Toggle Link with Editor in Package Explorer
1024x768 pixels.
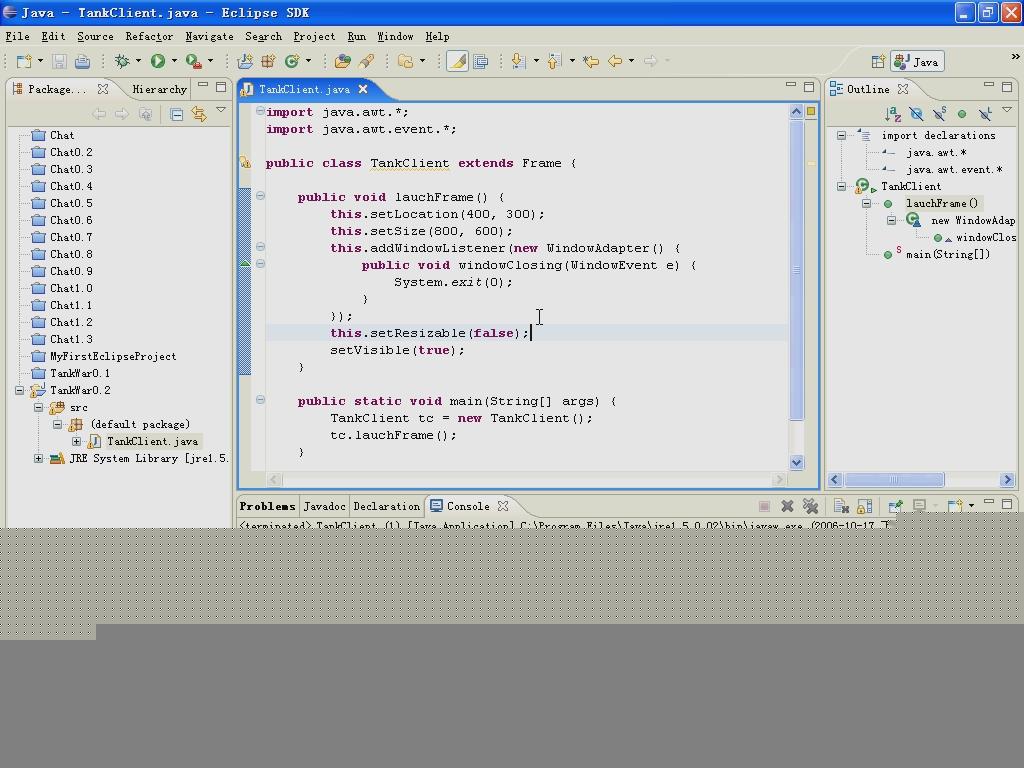point(199,115)
